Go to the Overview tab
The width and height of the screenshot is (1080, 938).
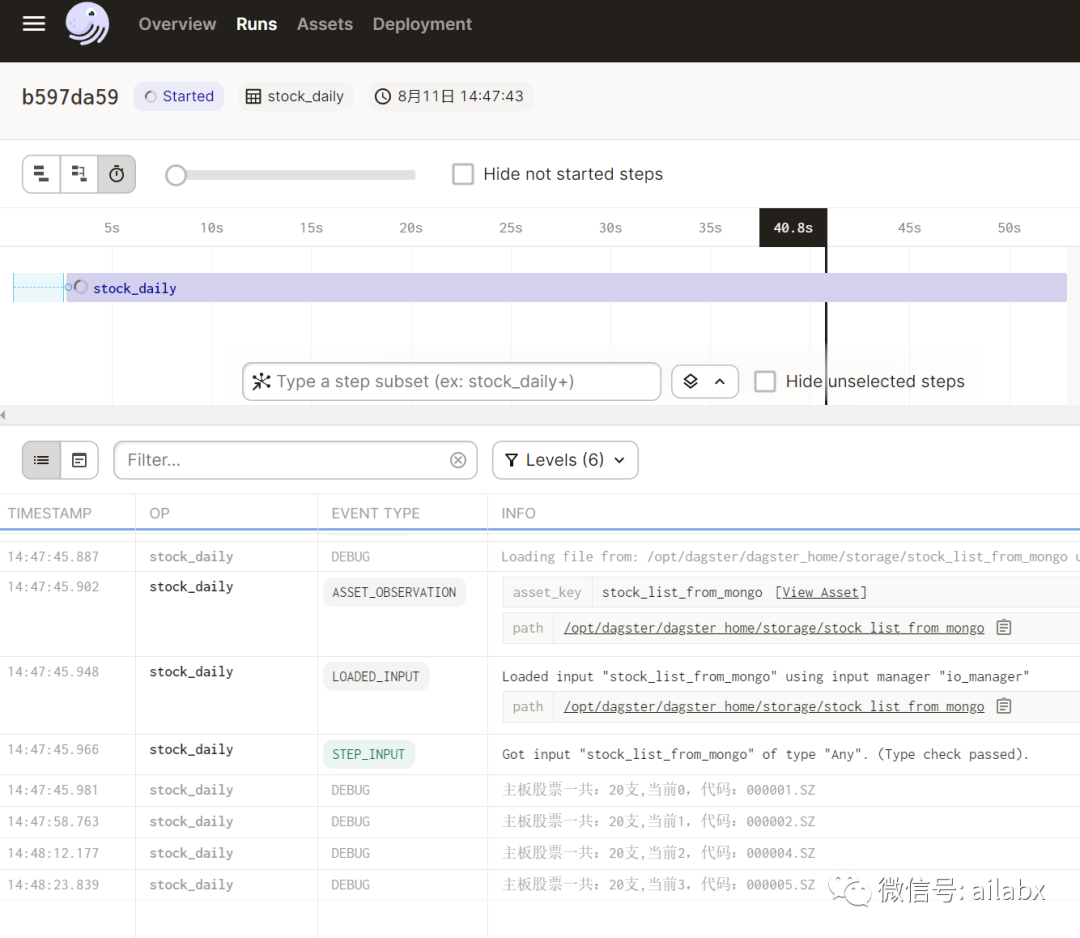[x=177, y=24]
